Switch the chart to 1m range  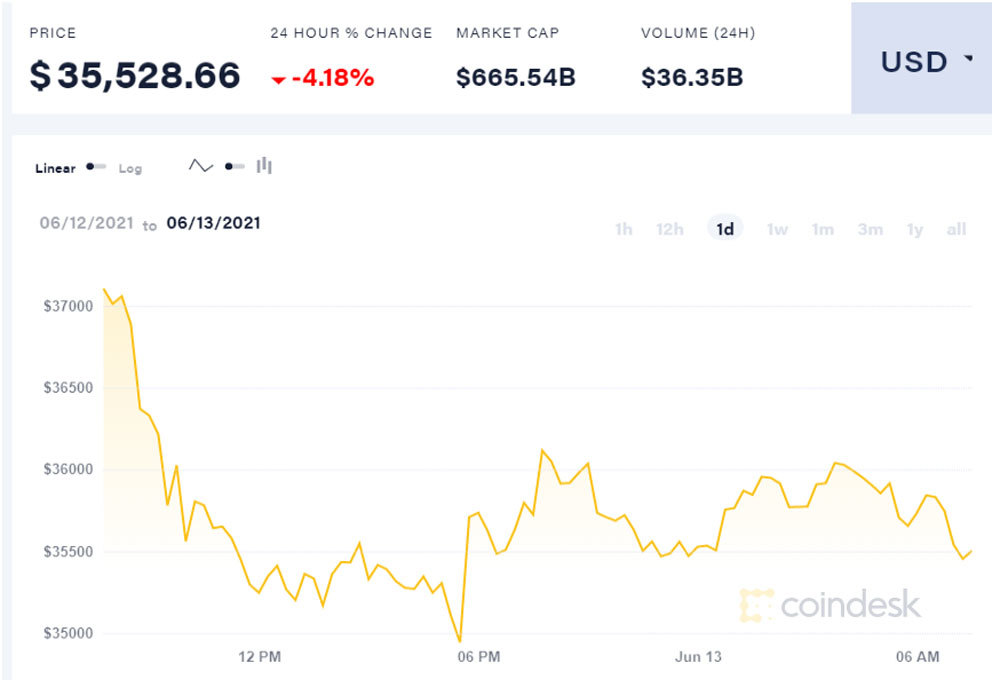pyautogui.click(x=822, y=229)
